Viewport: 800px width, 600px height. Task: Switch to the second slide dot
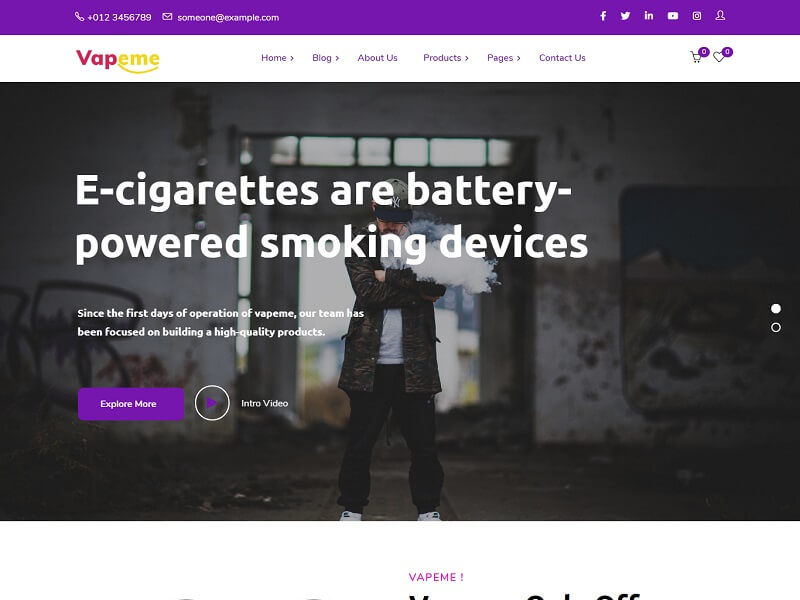[x=776, y=328]
